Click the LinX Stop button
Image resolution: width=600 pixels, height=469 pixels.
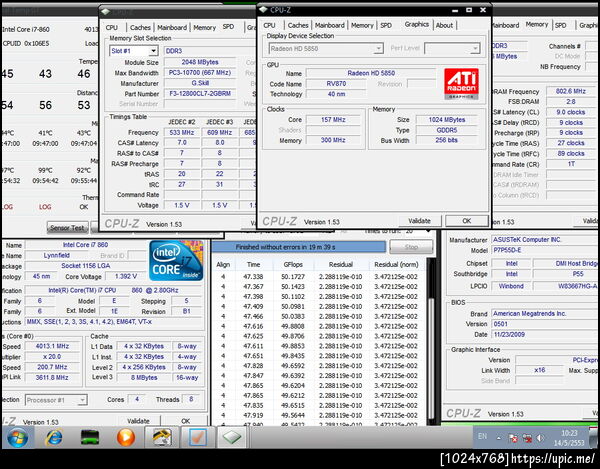click(x=411, y=247)
